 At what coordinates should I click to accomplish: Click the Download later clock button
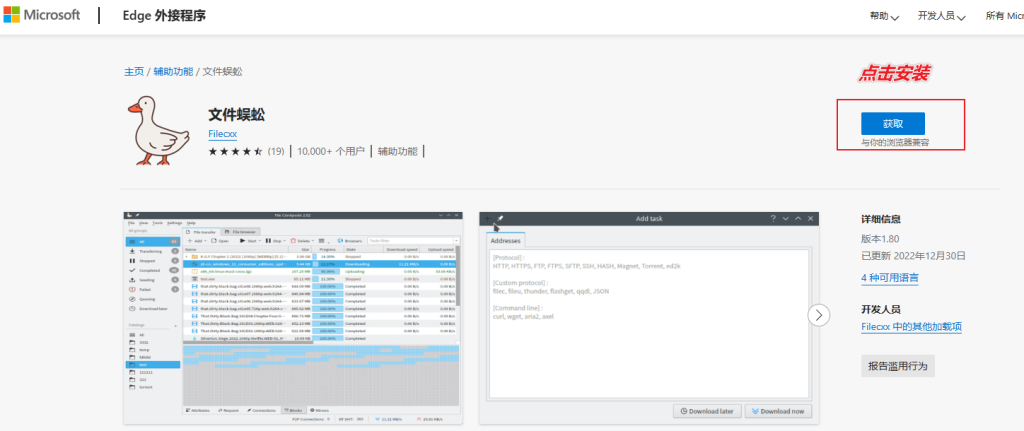(707, 411)
